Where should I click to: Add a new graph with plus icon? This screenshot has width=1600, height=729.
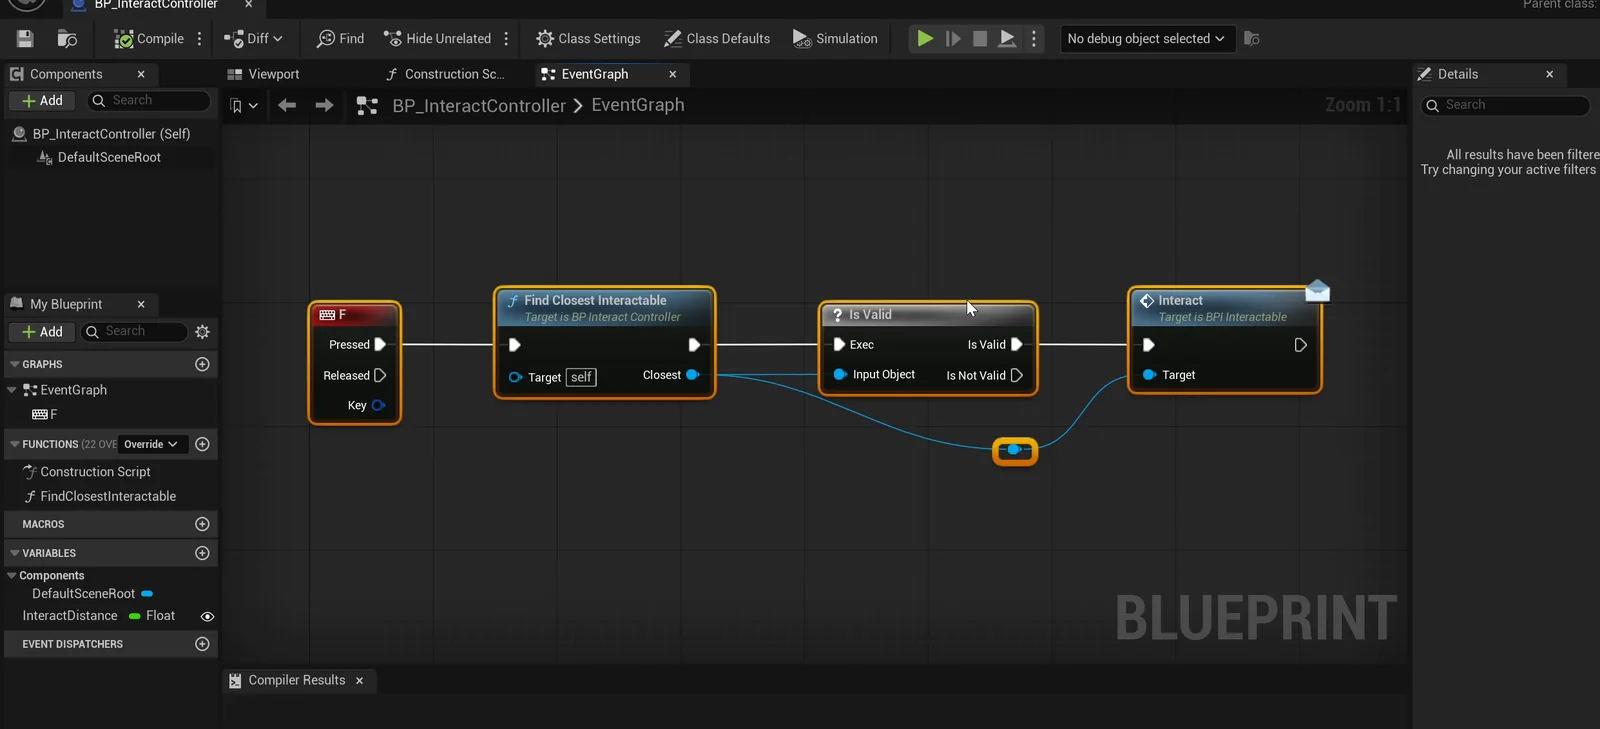click(202, 364)
